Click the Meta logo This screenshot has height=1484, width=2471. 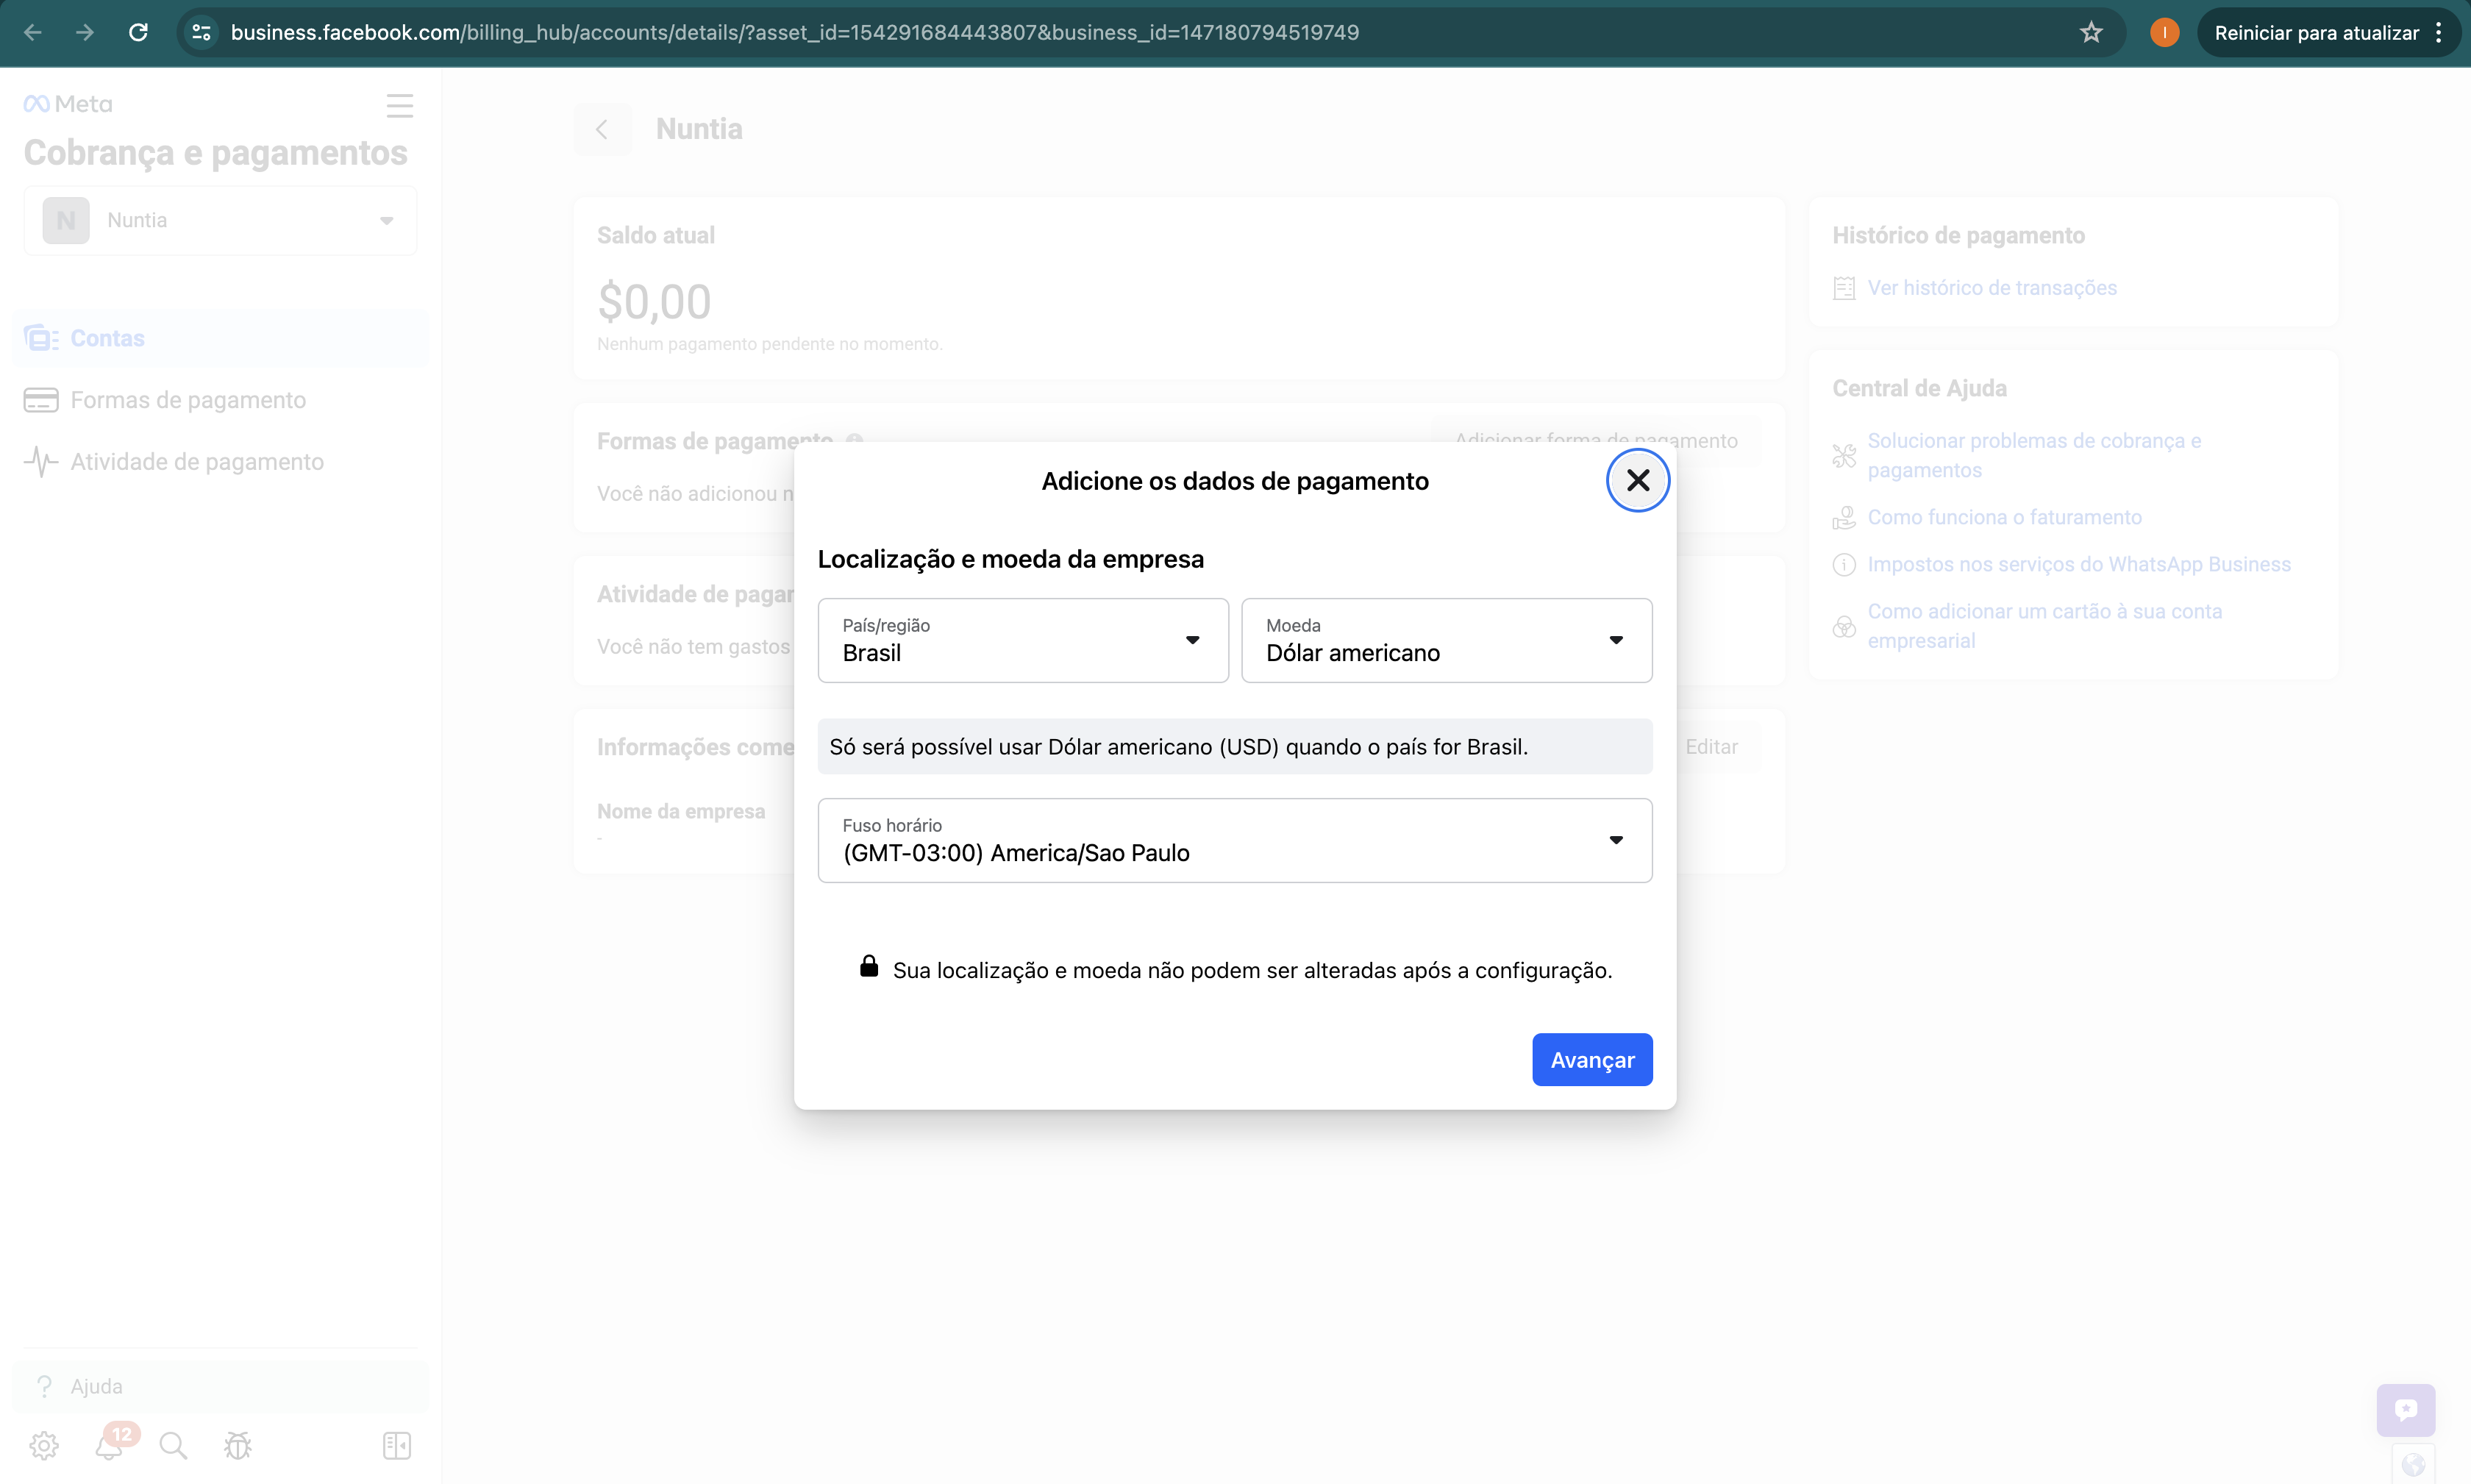(68, 104)
